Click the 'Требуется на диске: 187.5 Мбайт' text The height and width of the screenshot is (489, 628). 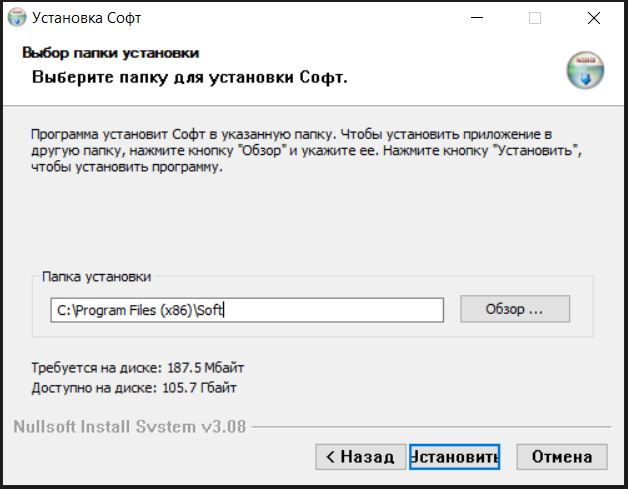pos(138,368)
